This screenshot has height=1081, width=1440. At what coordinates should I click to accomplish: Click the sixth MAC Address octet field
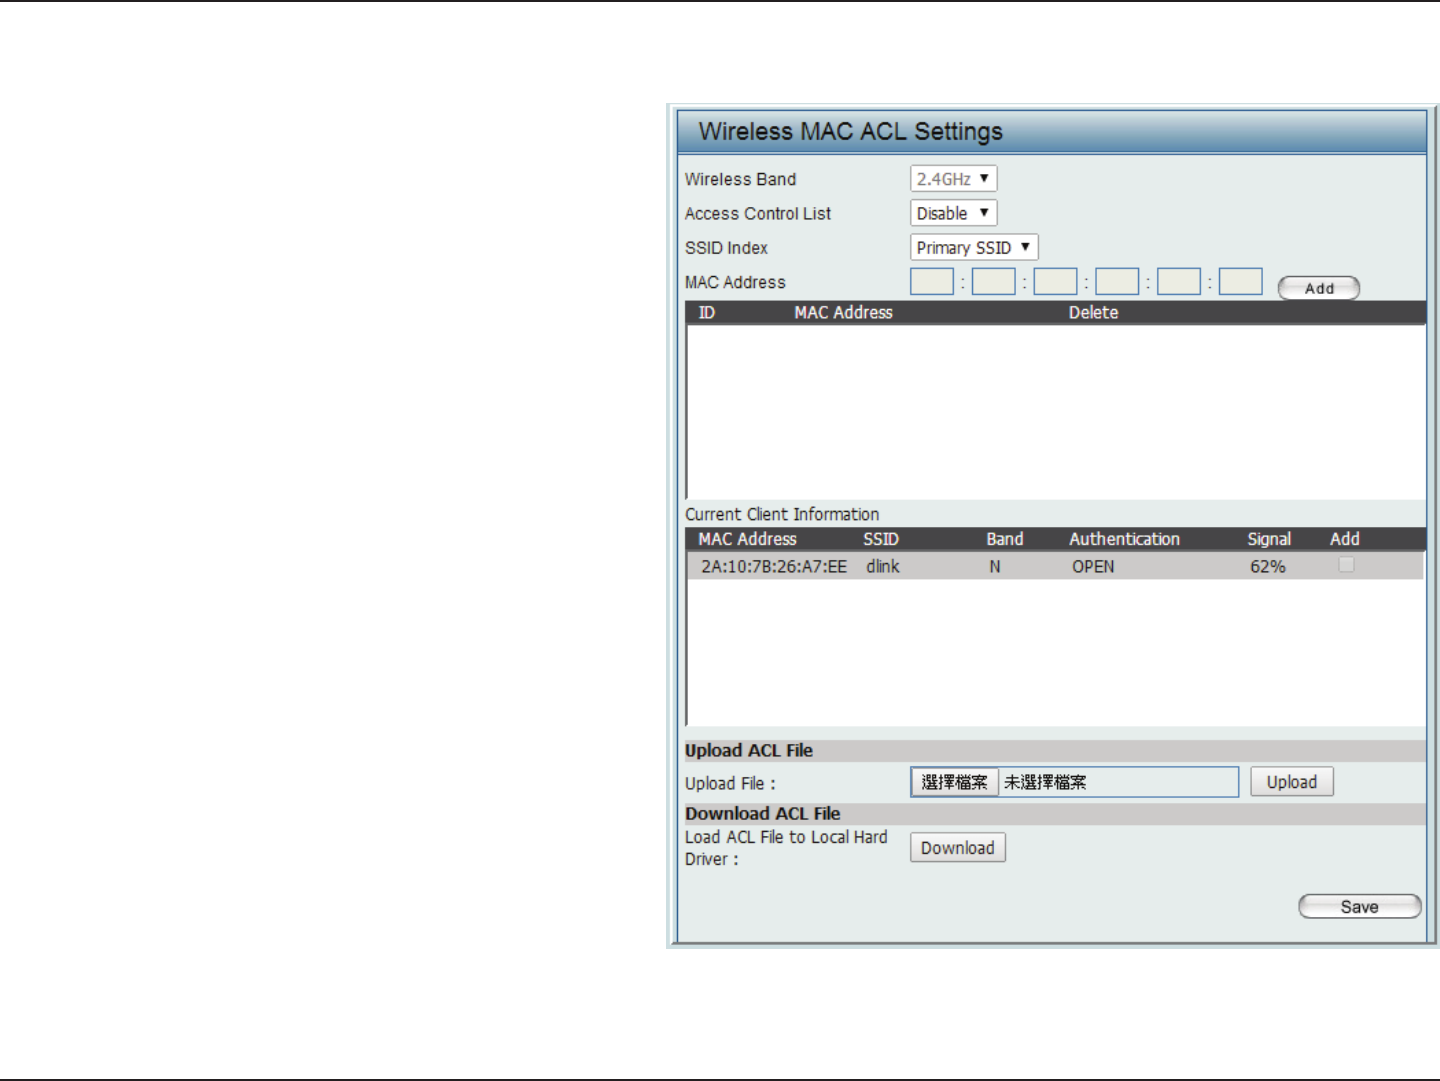click(x=1241, y=282)
